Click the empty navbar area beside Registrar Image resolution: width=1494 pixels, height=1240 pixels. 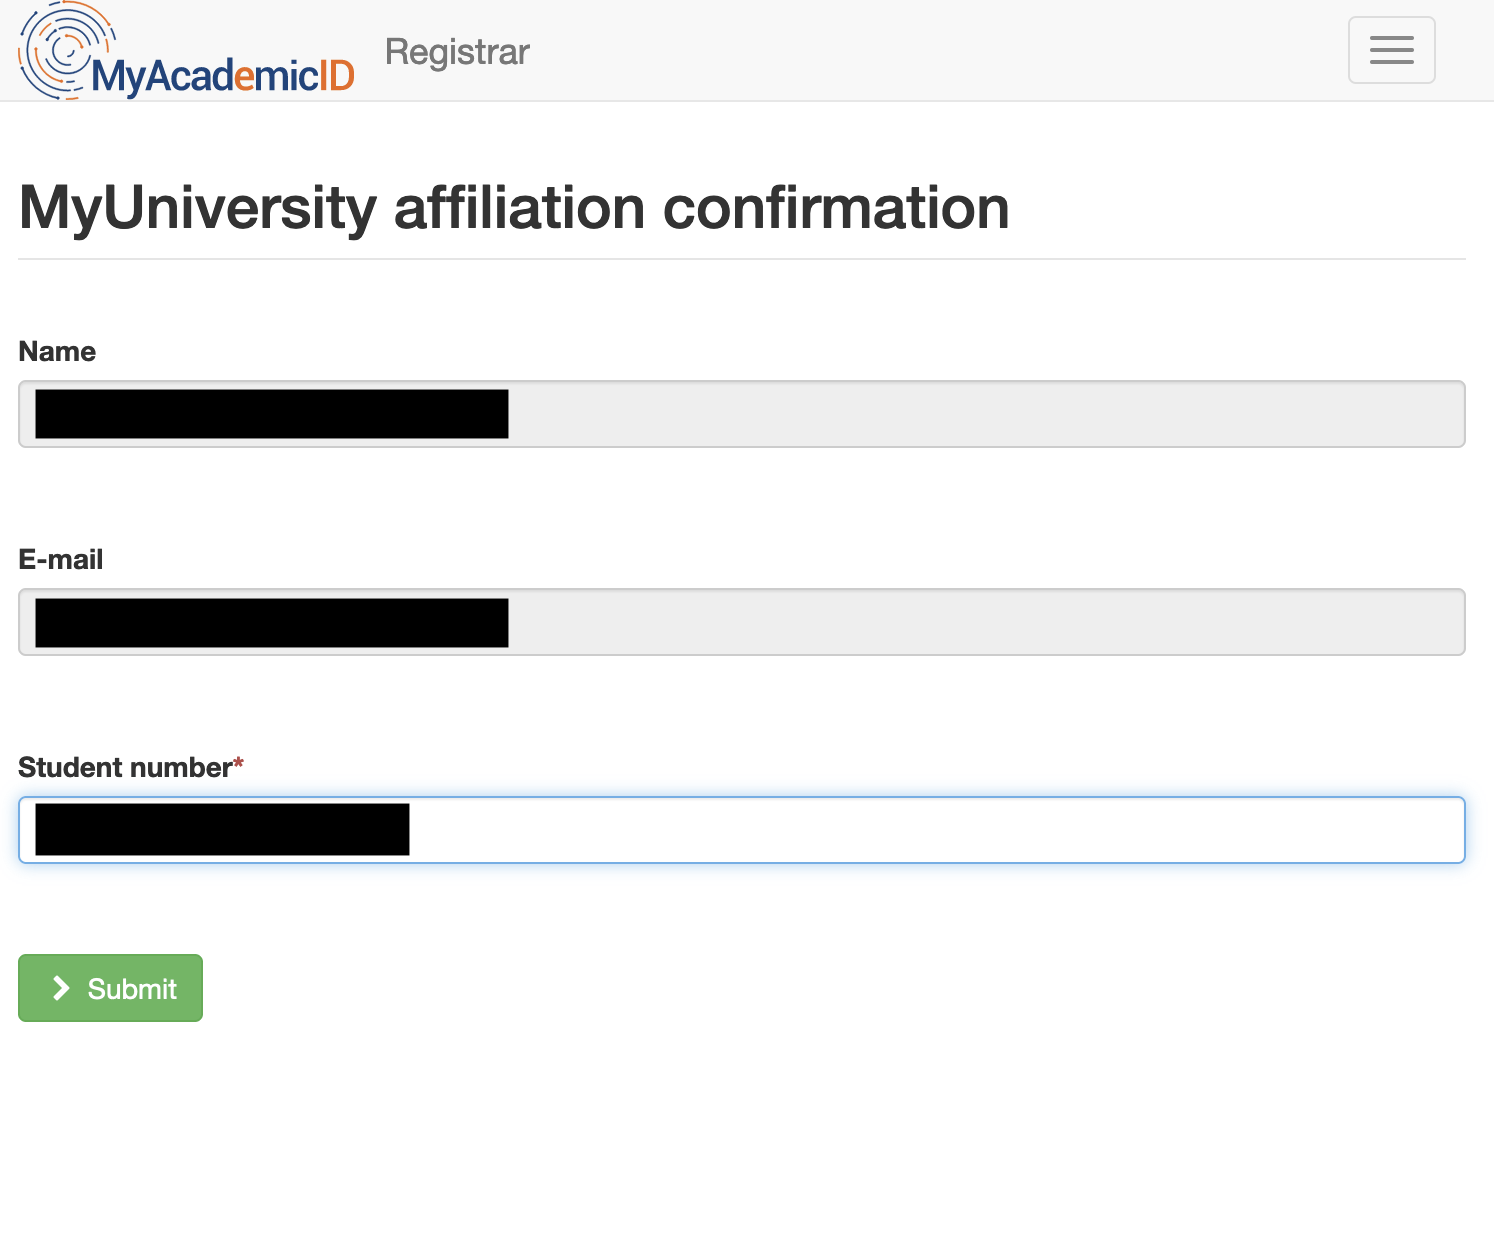click(900, 50)
